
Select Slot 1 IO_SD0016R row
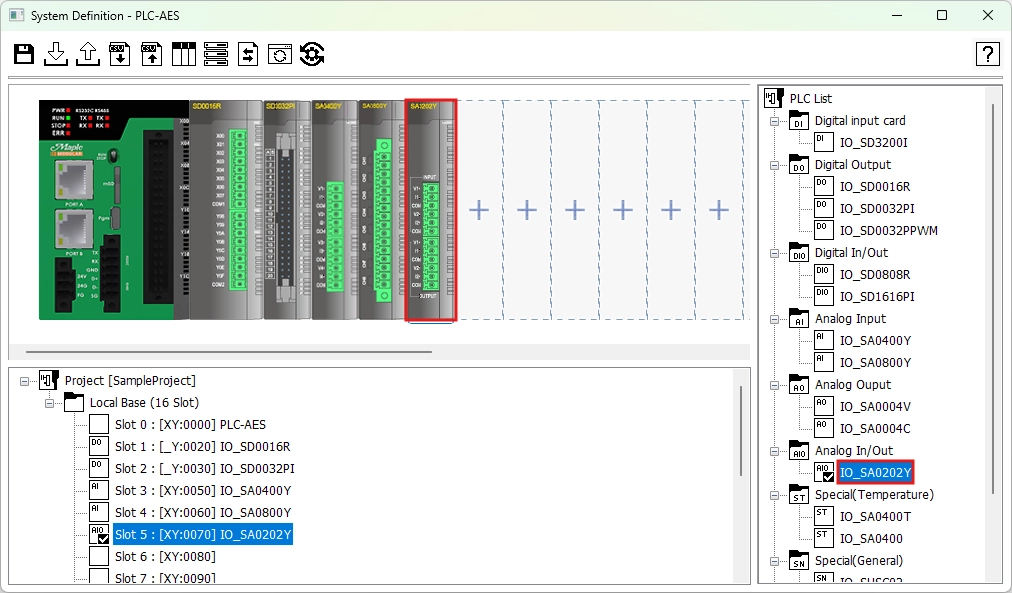203,447
